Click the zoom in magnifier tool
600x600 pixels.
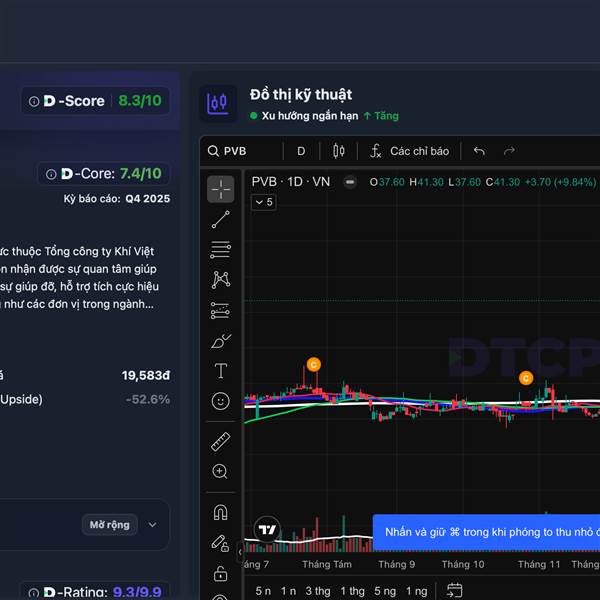click(220, 472)
